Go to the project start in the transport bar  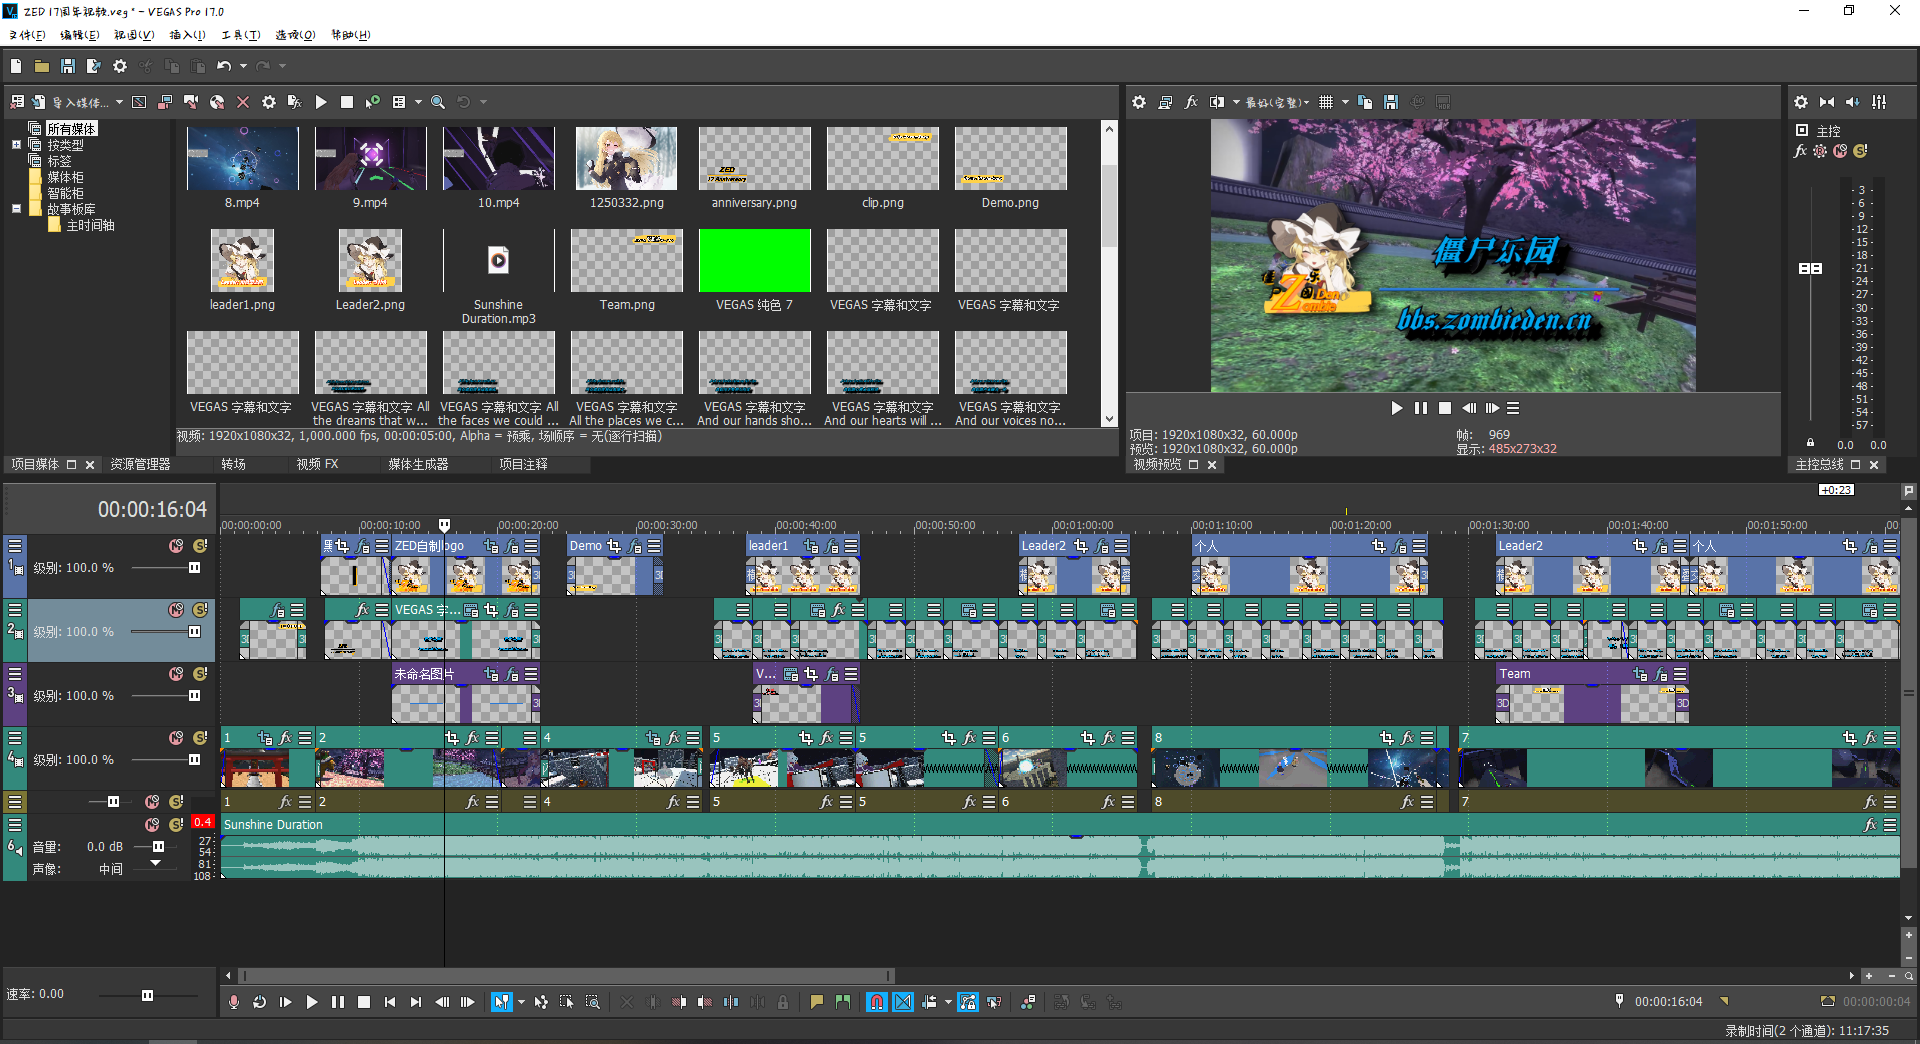(x=390, y=1001)
